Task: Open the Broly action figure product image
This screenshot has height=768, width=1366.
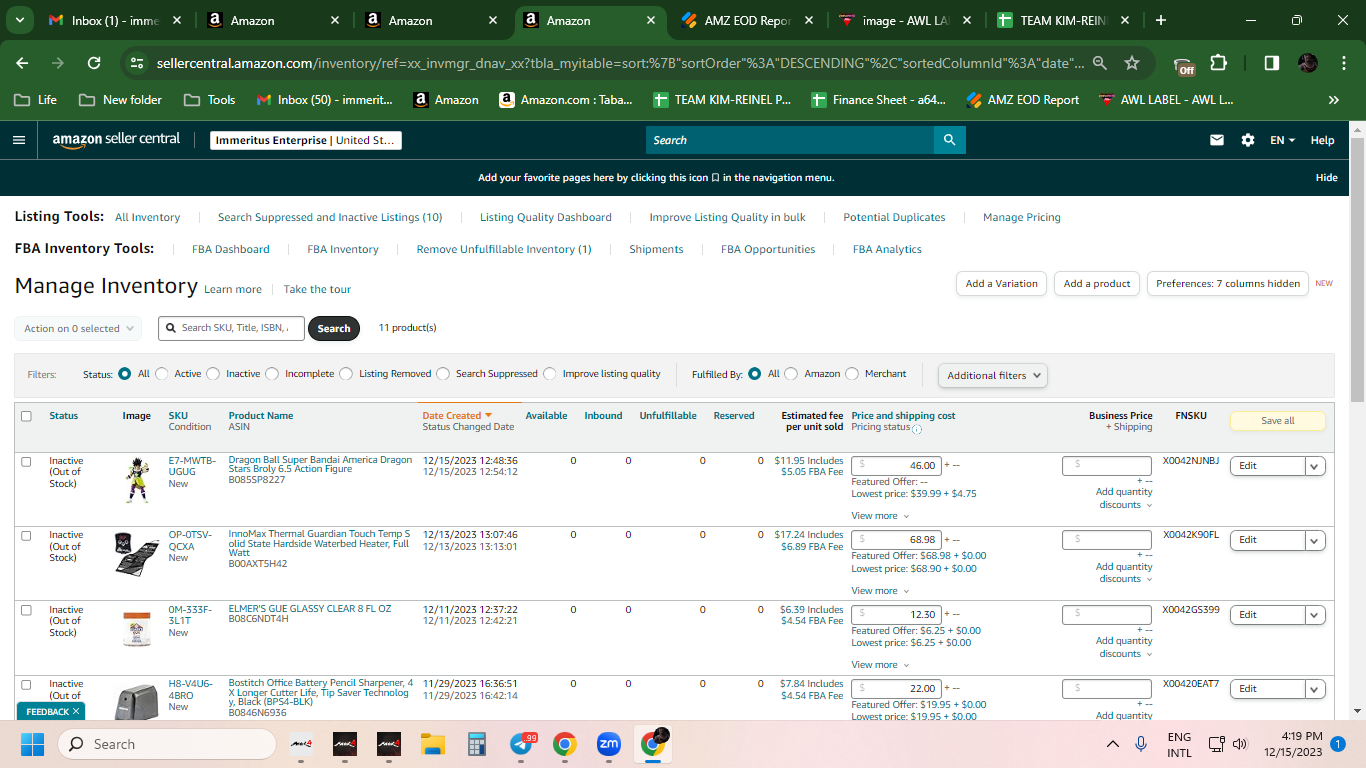Action: click(137, 480)
